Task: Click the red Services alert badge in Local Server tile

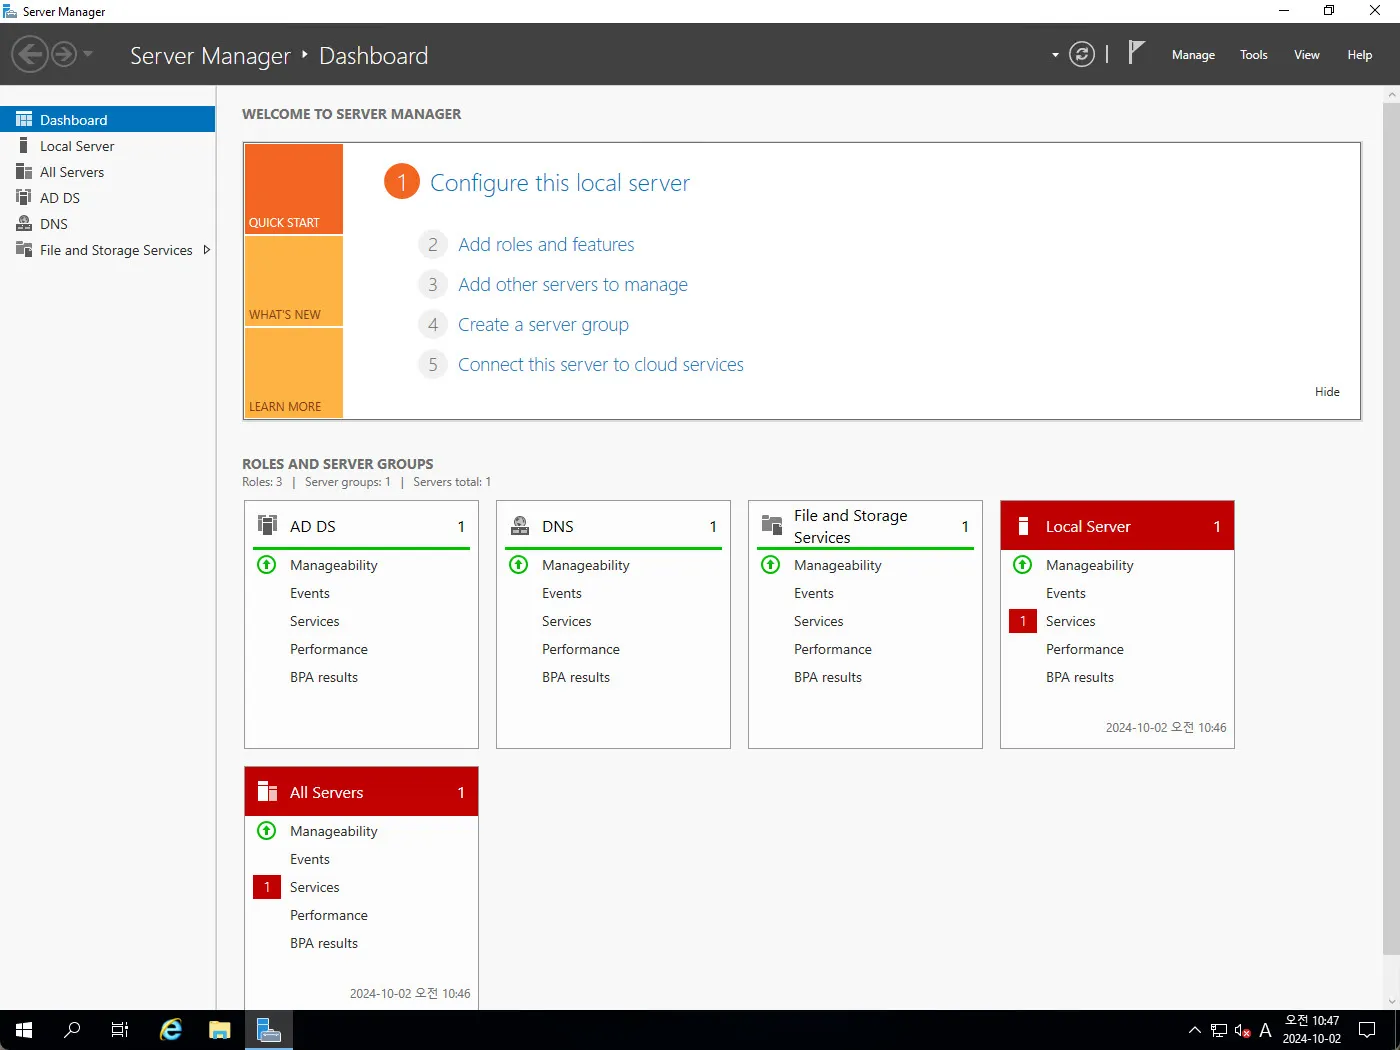Action: click(x=1023, y=621)
